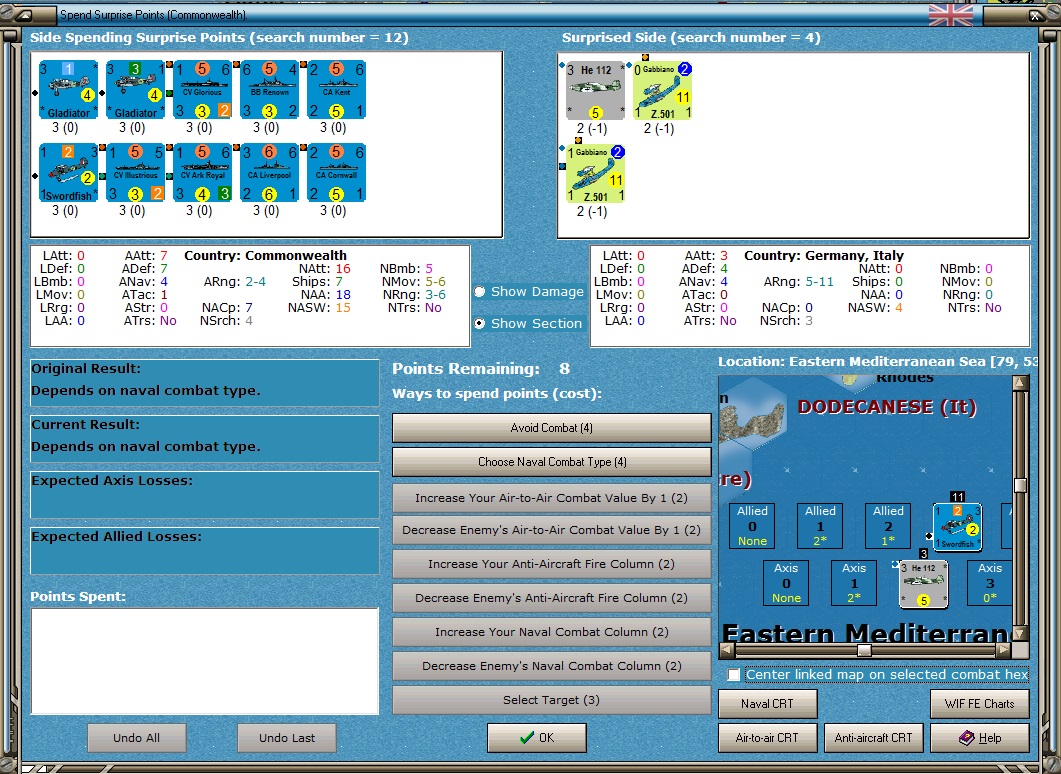
Task: Open the Help button
Action: click(980, 737)
